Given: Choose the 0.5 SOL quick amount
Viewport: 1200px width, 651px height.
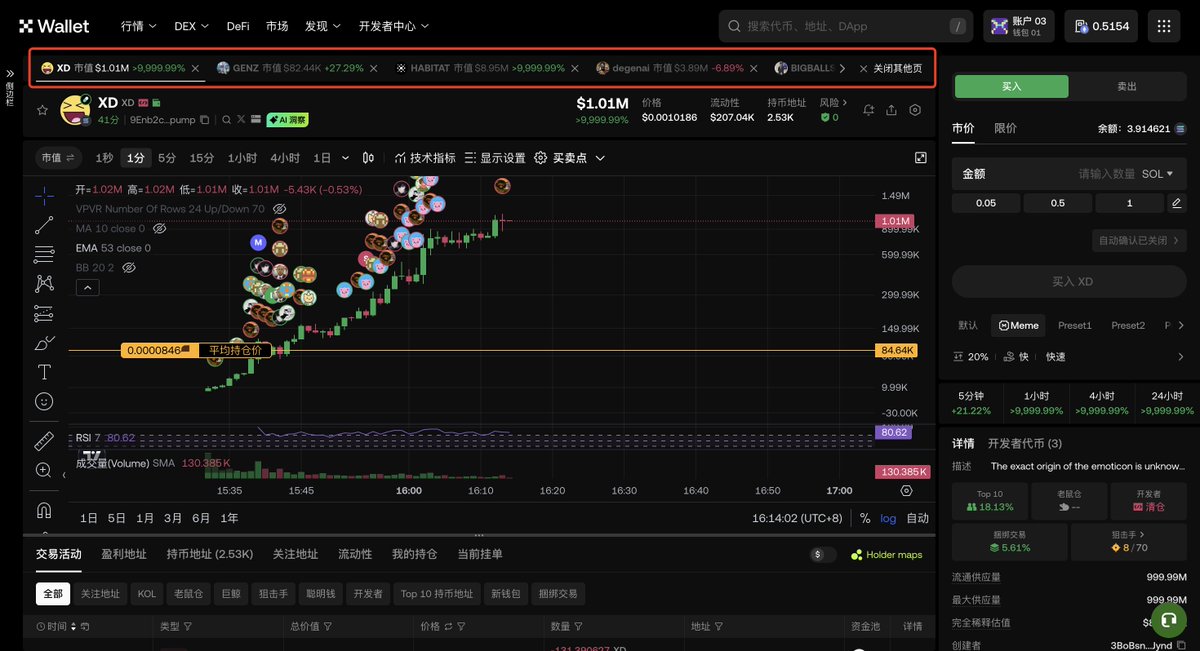Looking at the screenshot, I should coord(1058,204).
